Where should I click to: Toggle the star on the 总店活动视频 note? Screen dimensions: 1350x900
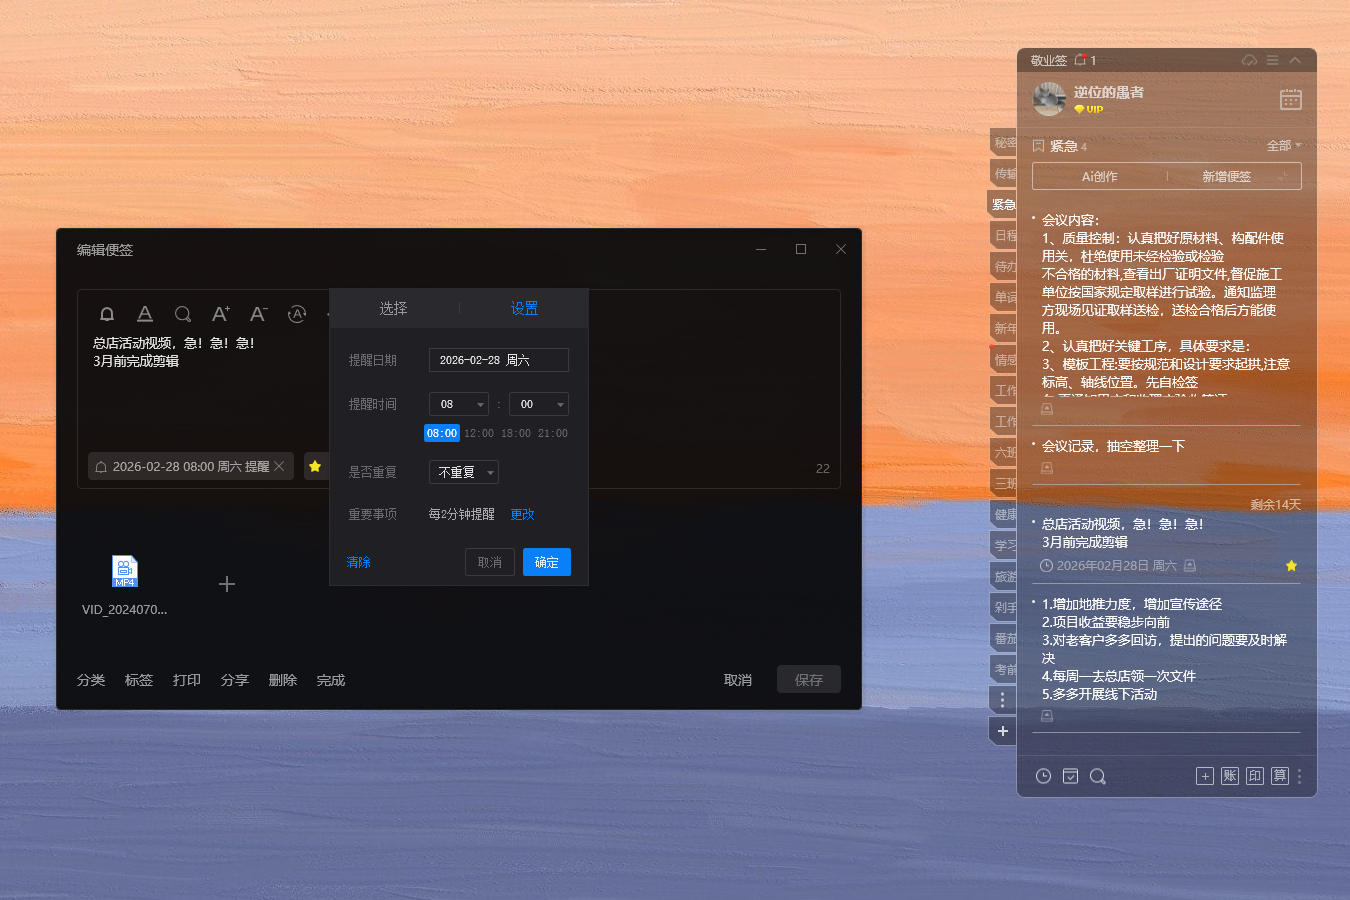tap(1291, 565)
